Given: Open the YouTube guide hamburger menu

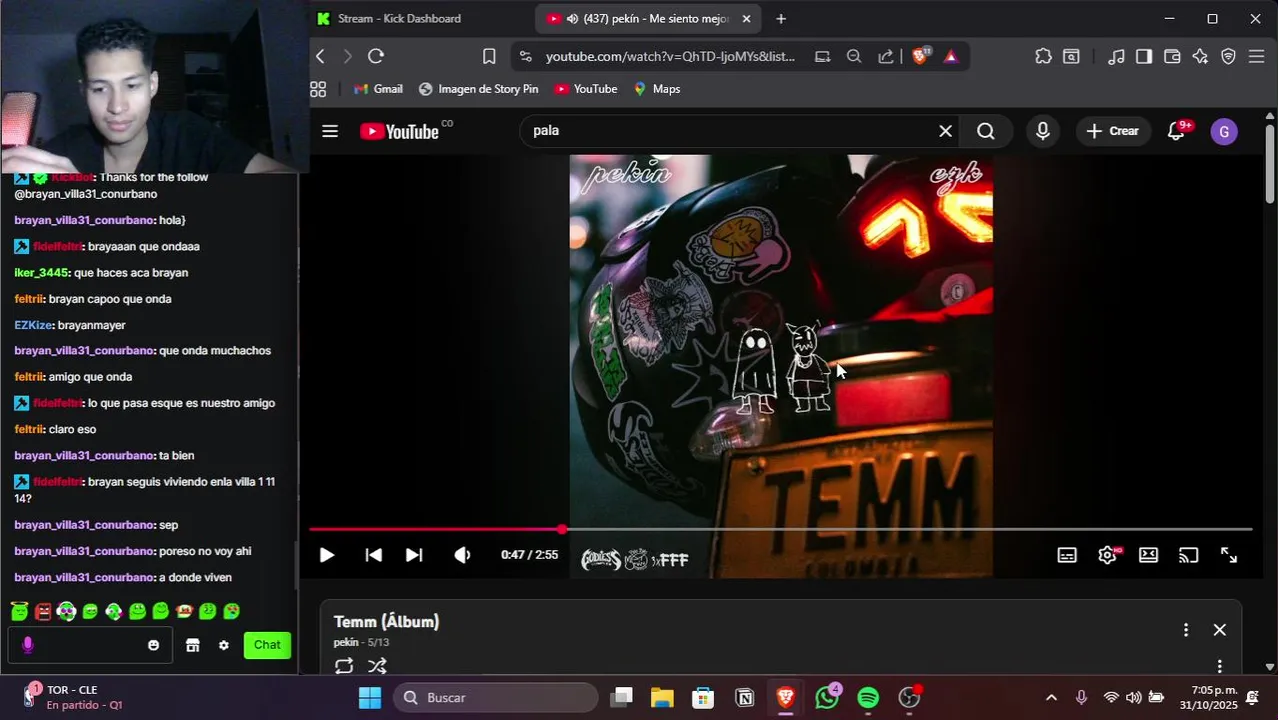Looking at the screenshot, I should click(330, 131).
